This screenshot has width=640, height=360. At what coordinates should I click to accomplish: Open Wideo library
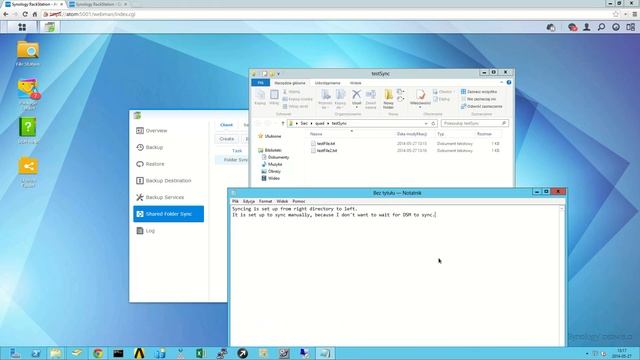pyautogui.click(x=271, y=178)
